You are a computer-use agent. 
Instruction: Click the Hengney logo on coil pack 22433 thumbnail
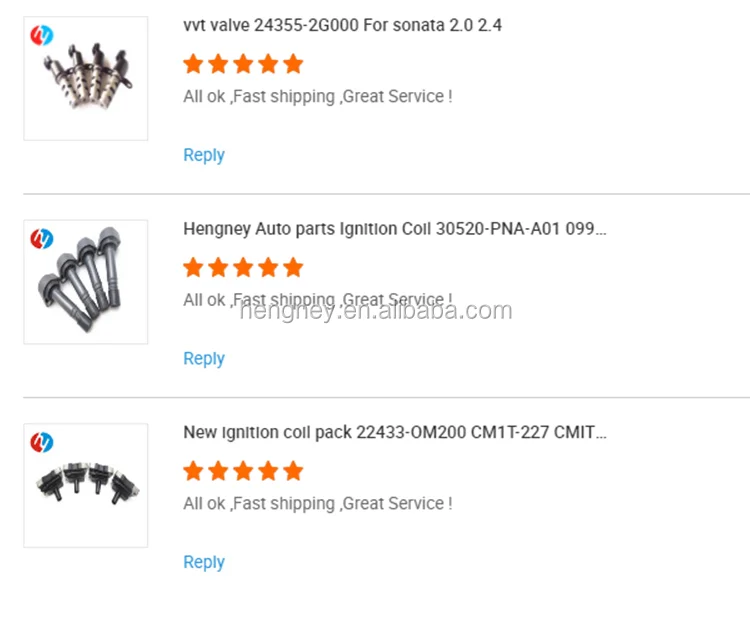tap(42, 442)
